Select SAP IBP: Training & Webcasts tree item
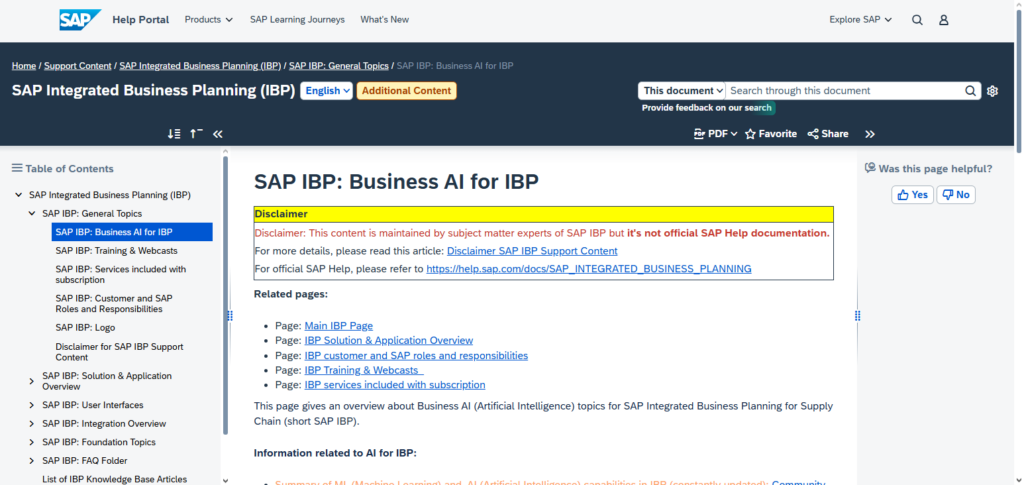1024x485 pixels. point(116,251)
